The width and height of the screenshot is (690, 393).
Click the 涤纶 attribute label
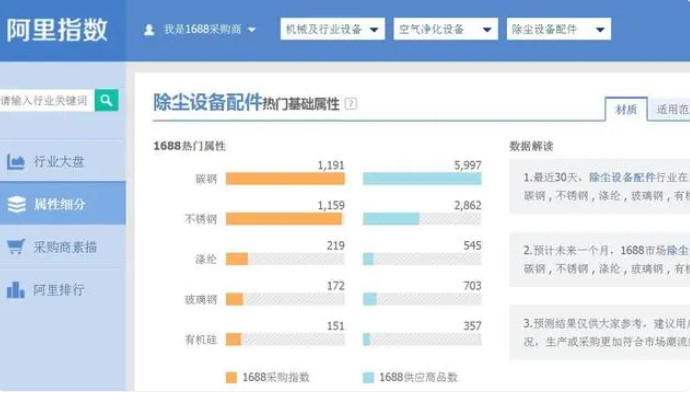coord(206,259)
